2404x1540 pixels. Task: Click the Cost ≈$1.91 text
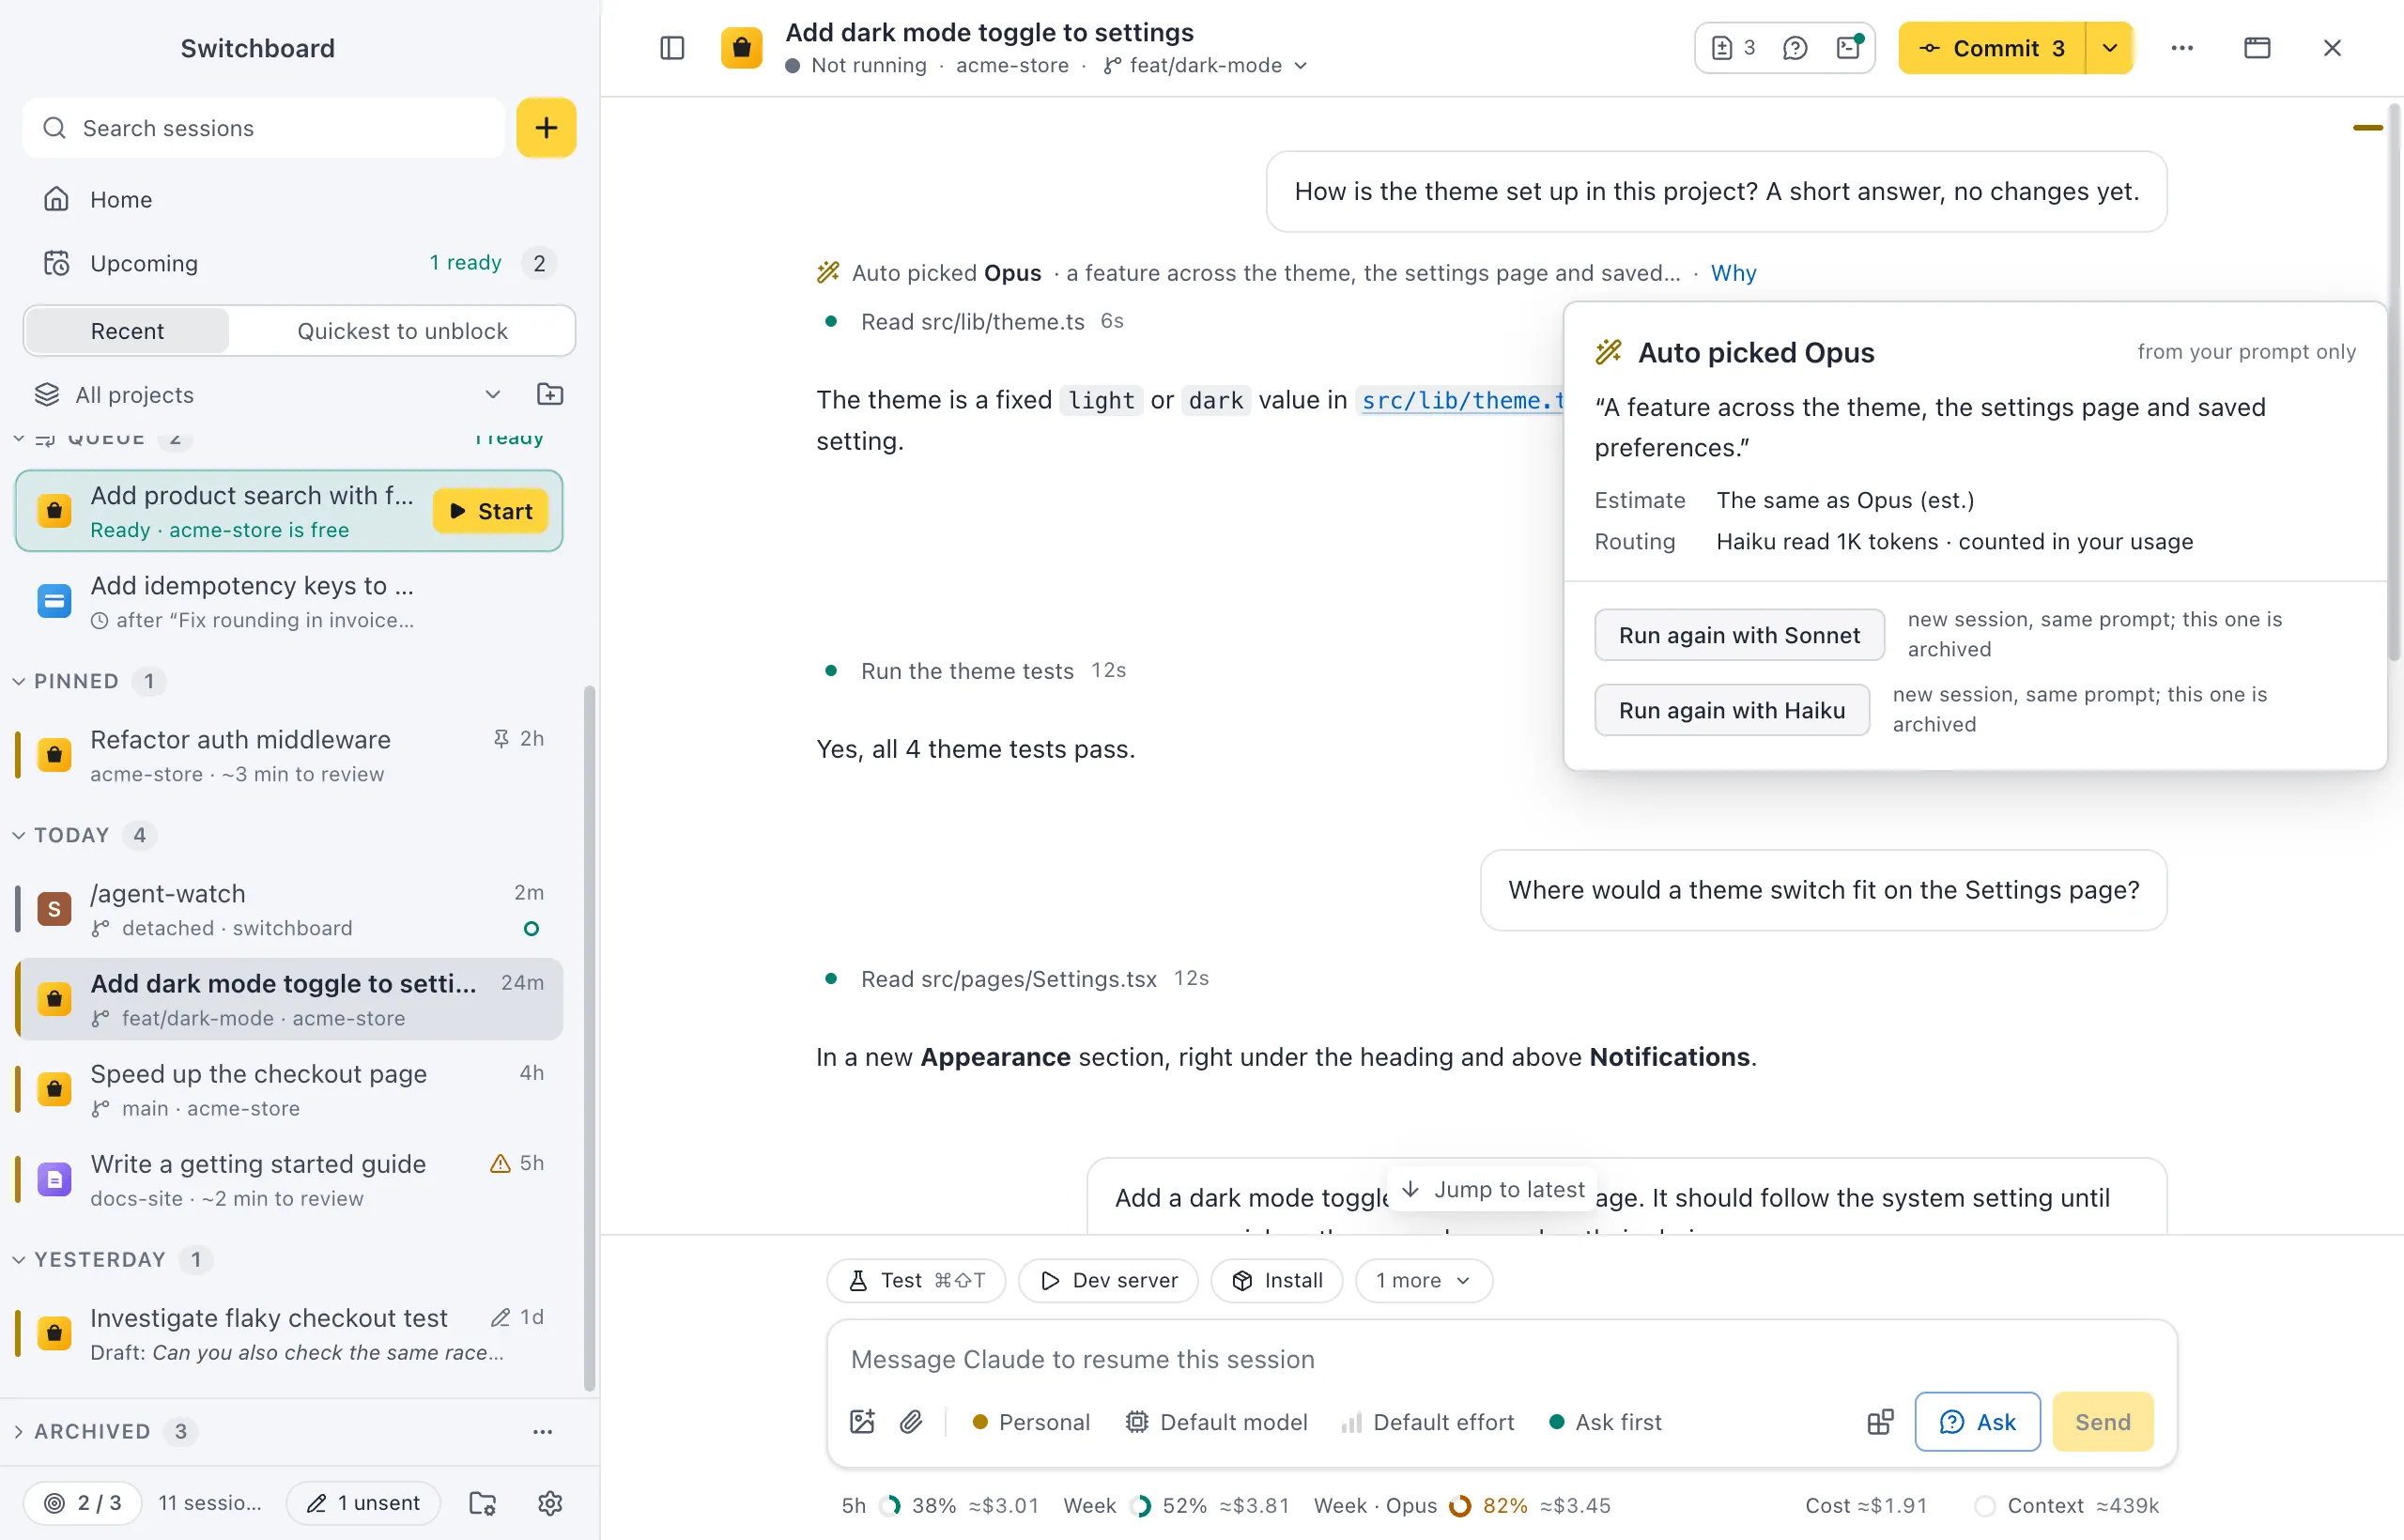pyautogui.click(x=1865, y=1505)
